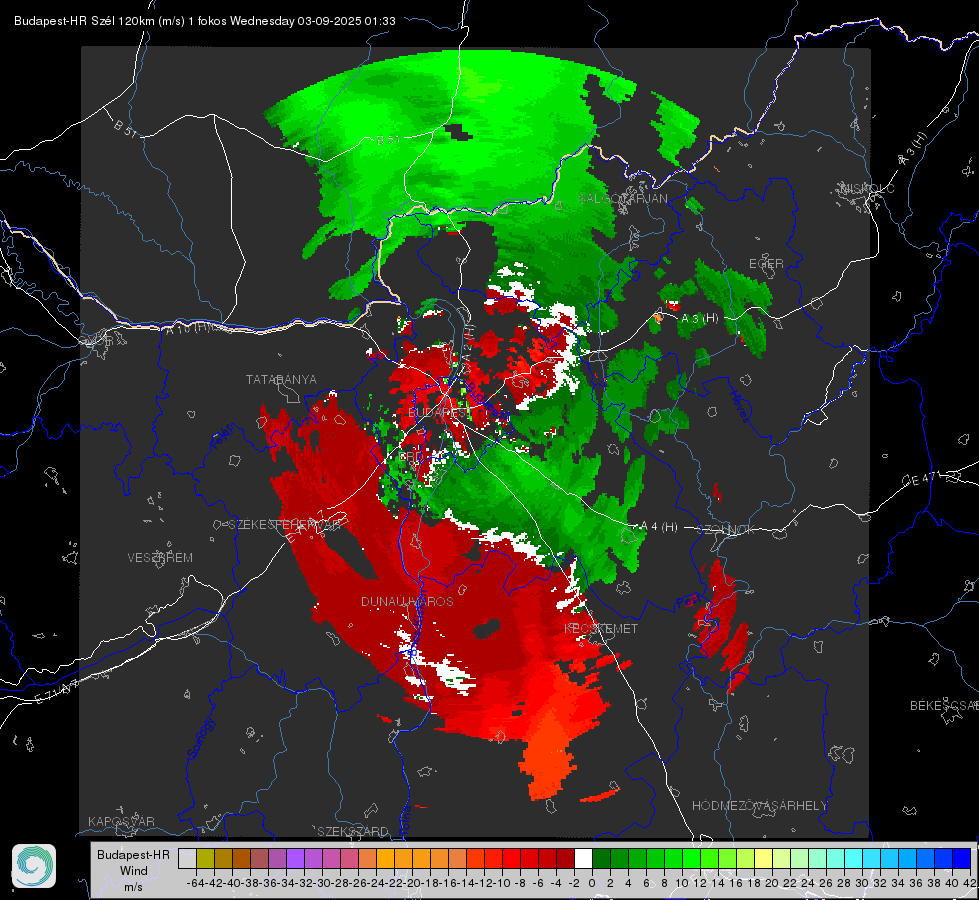
Task: Click the A 4 (H) road label
Action: point(659,527)
